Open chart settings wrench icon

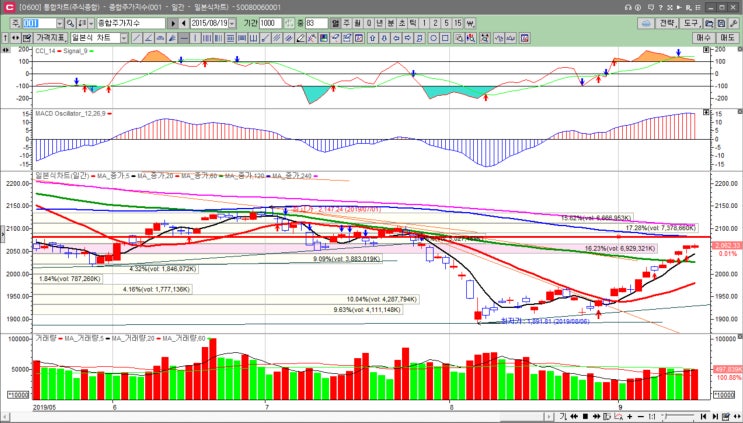pyautogui.click(x=733, y=23)
